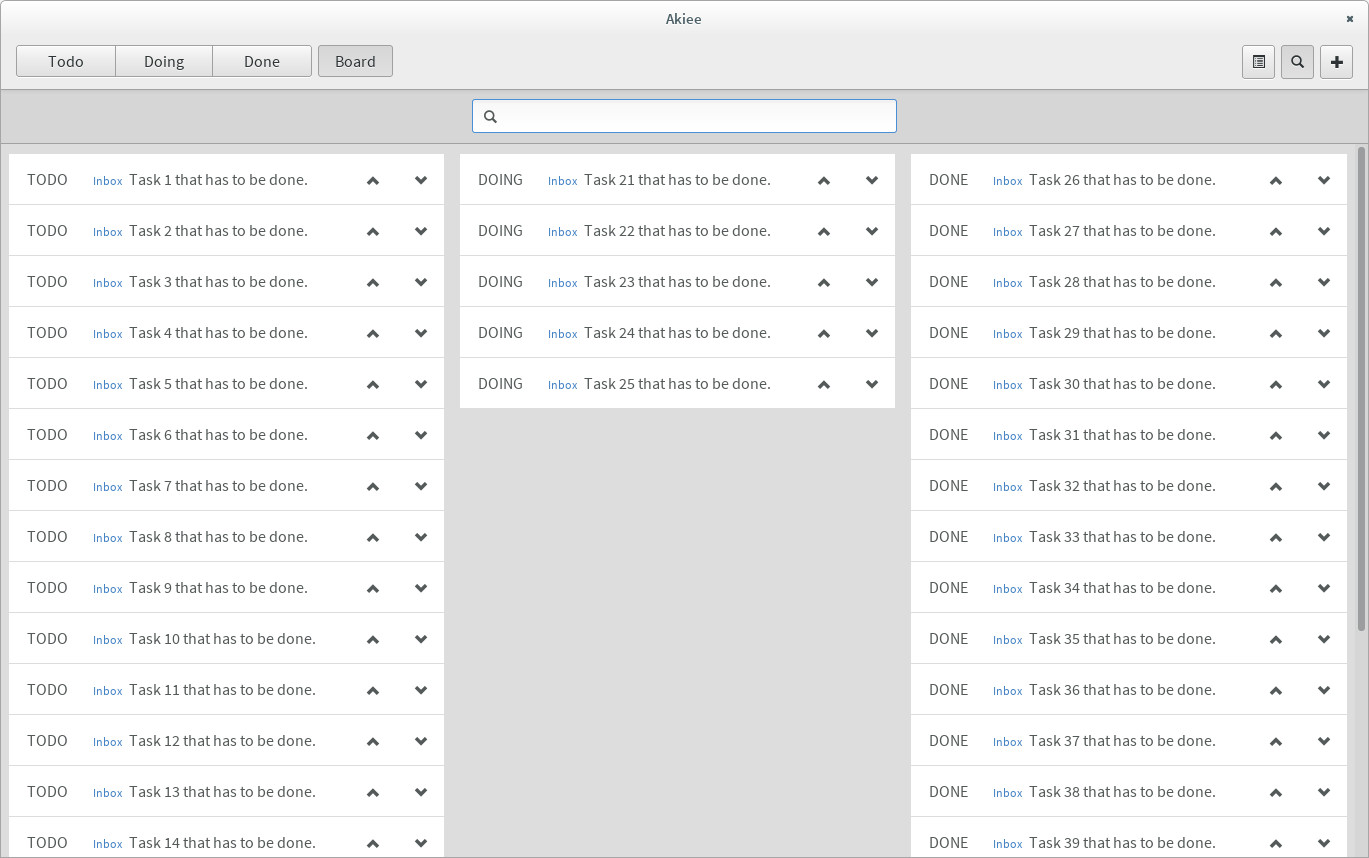Select "Task 30 that has to be done."

click(1122, 384)
